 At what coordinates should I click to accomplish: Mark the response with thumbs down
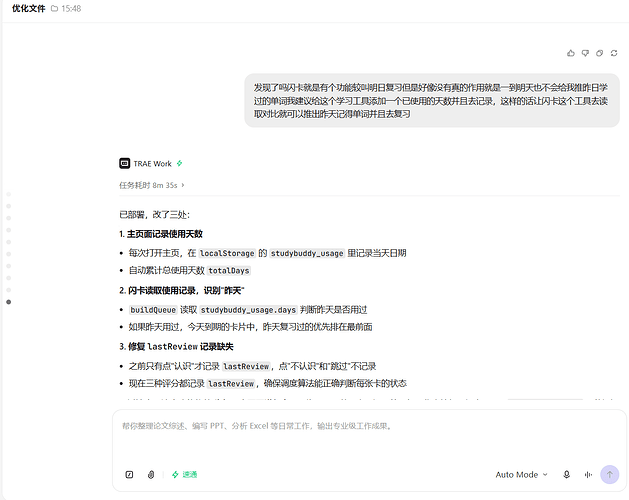pos(585,53)
